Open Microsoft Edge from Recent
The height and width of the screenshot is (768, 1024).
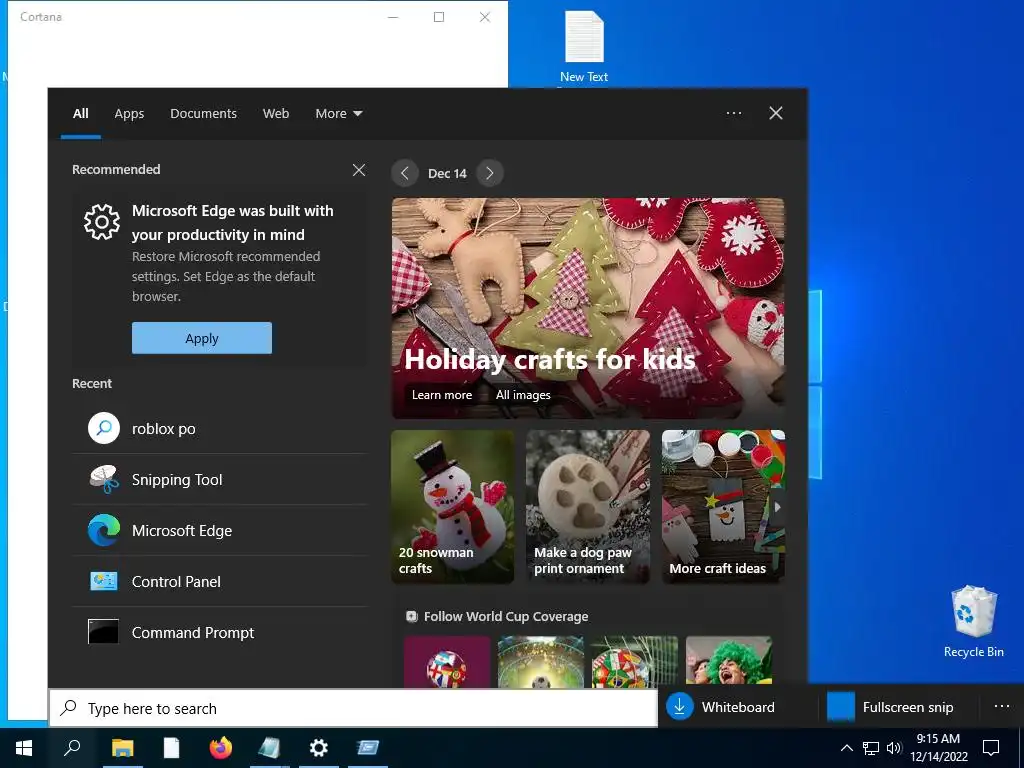(x=219, y=530)
